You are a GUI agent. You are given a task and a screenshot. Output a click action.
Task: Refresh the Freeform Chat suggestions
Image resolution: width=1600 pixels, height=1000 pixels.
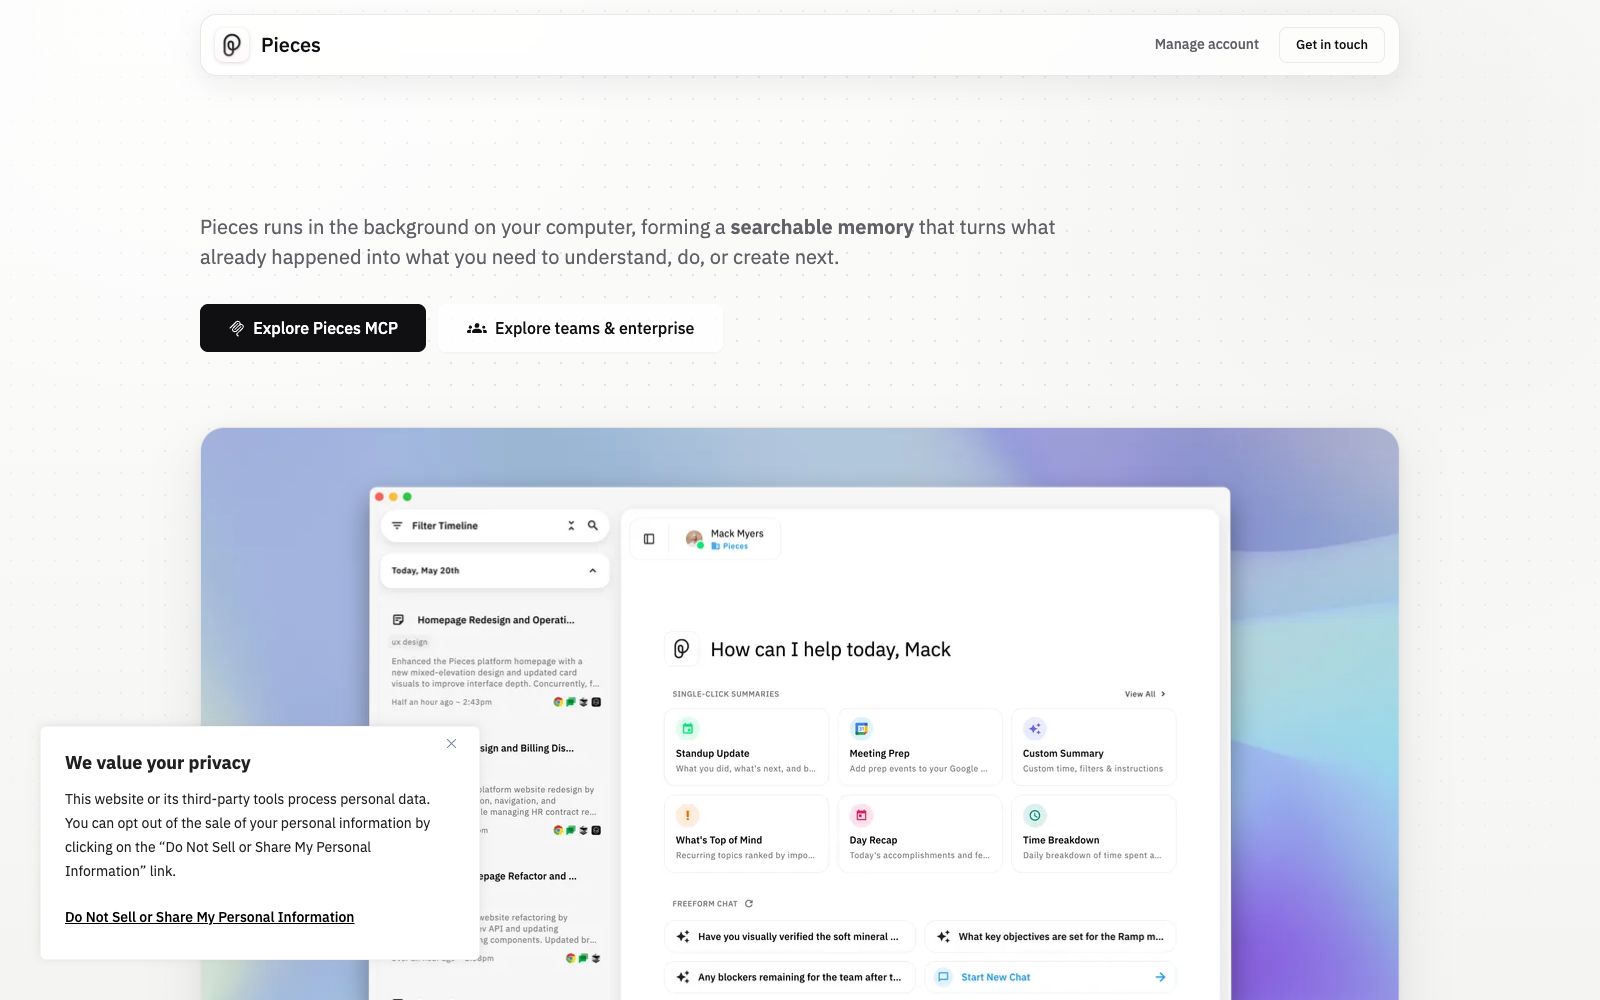pyautogui.click(x=748, y=903)
